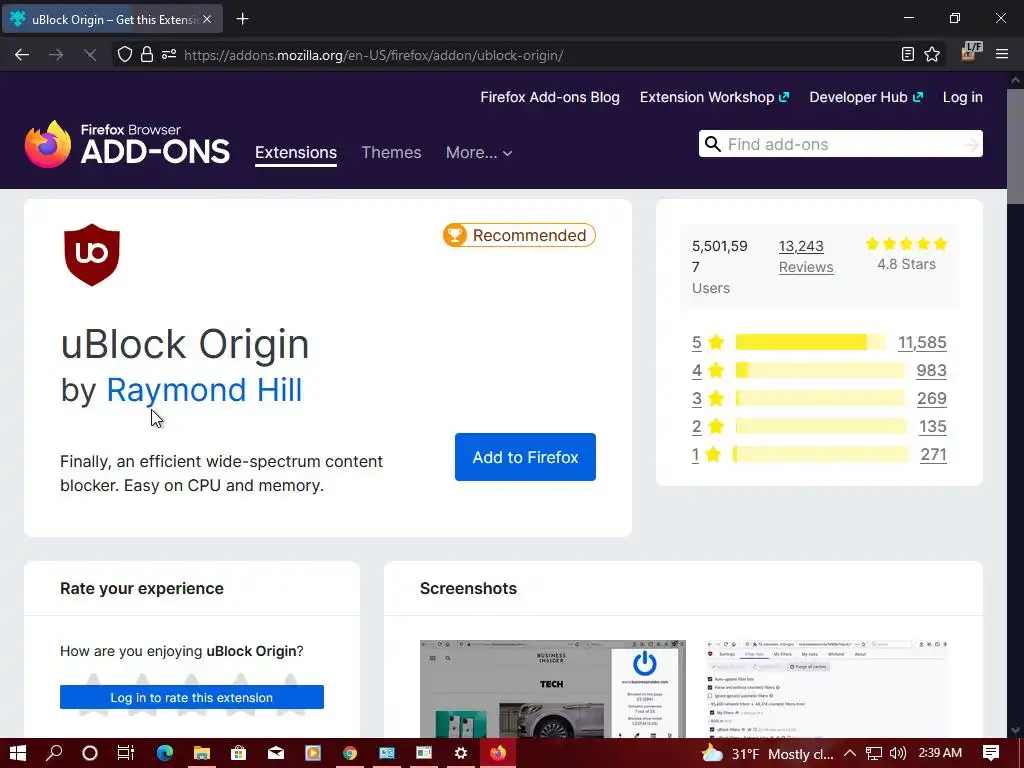Click the weather 31°F widget
This screenshot has width=1024, height=768.
[767, 754]
